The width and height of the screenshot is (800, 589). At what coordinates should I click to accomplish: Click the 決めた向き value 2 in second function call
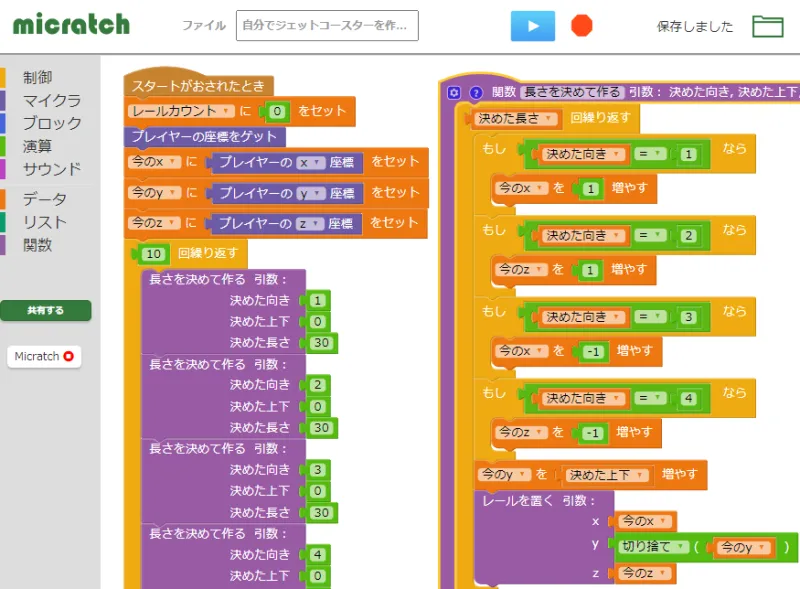pyautogui.click(x=317, y=385)
